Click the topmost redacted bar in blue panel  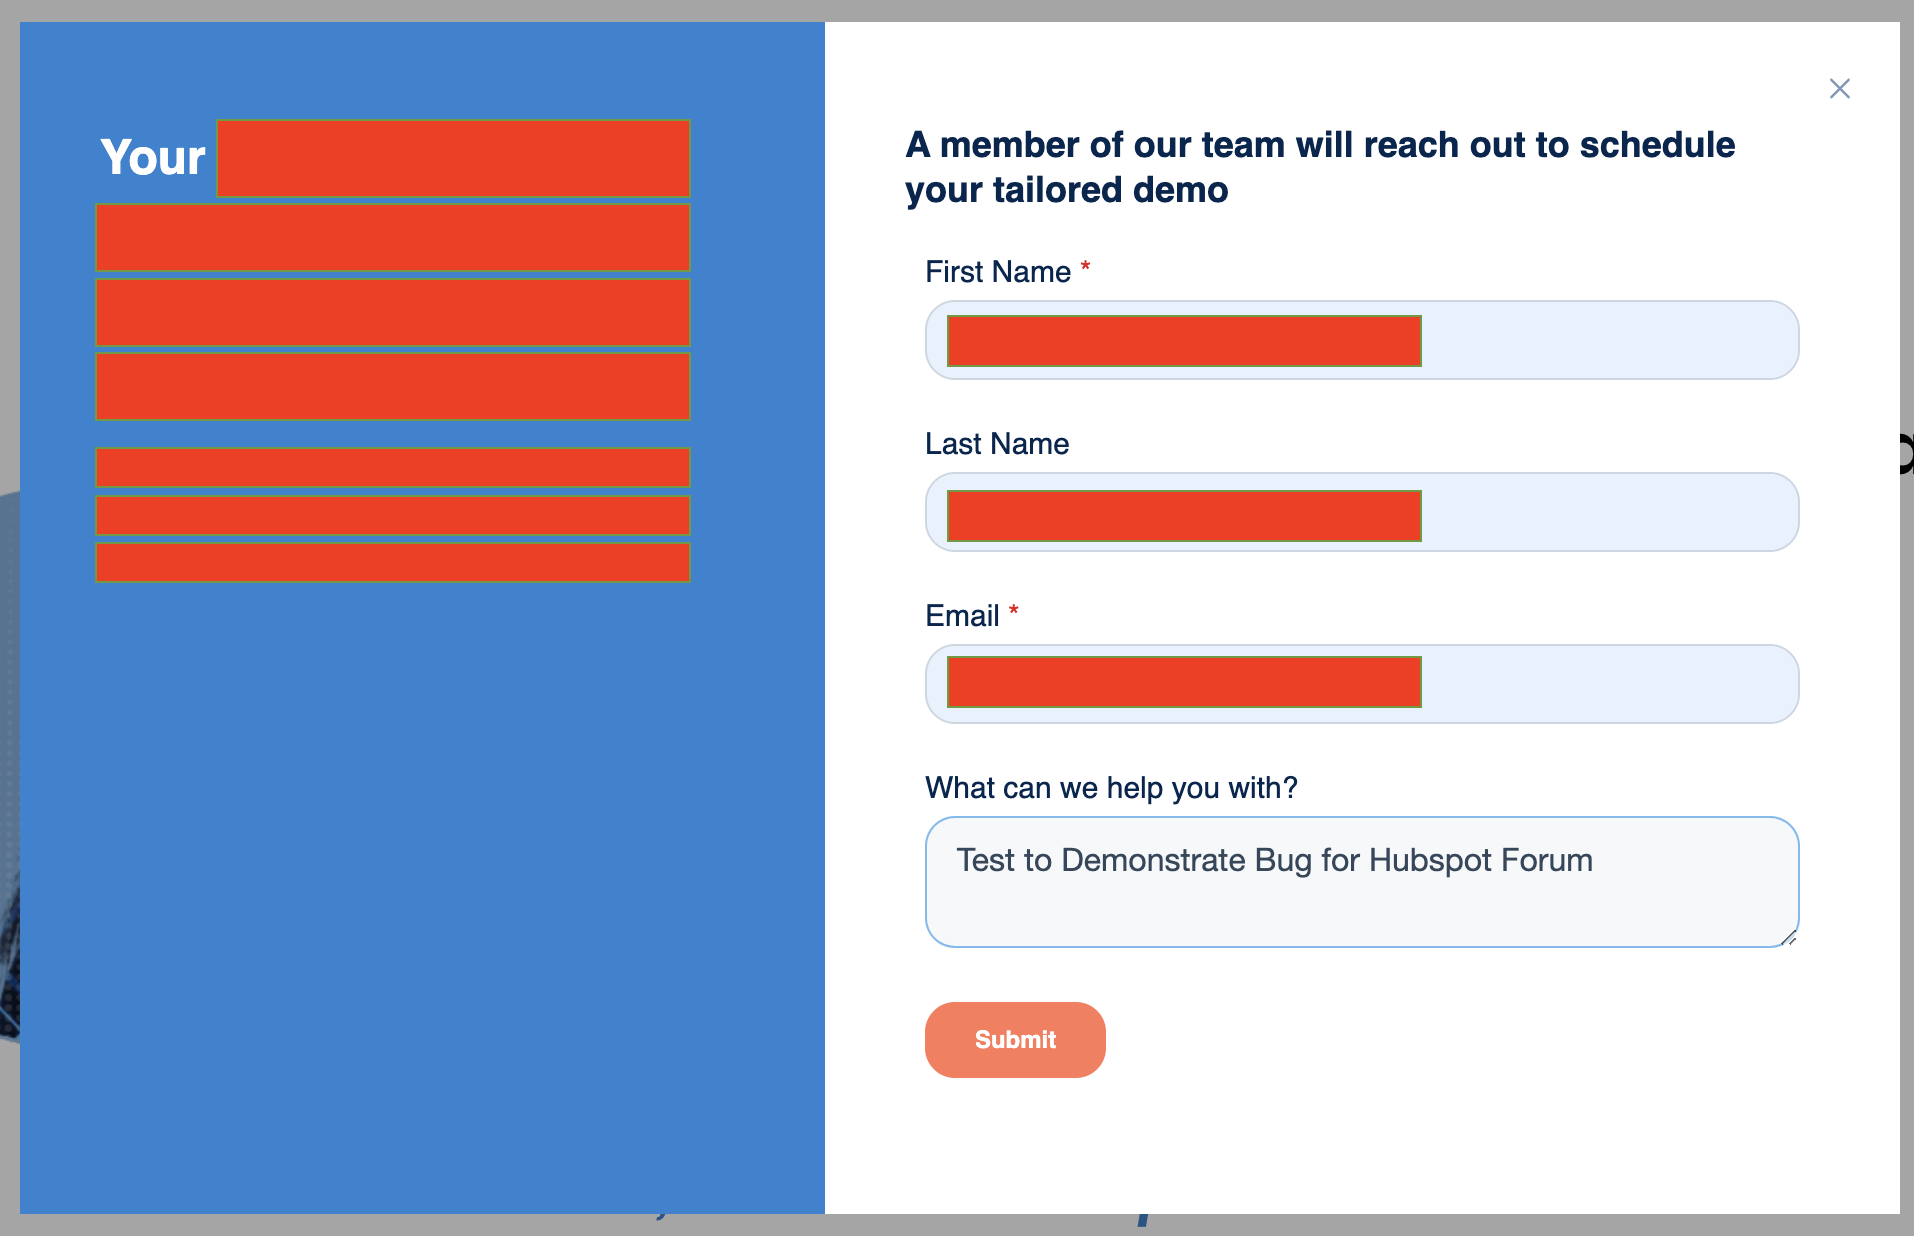coord(392,238)
